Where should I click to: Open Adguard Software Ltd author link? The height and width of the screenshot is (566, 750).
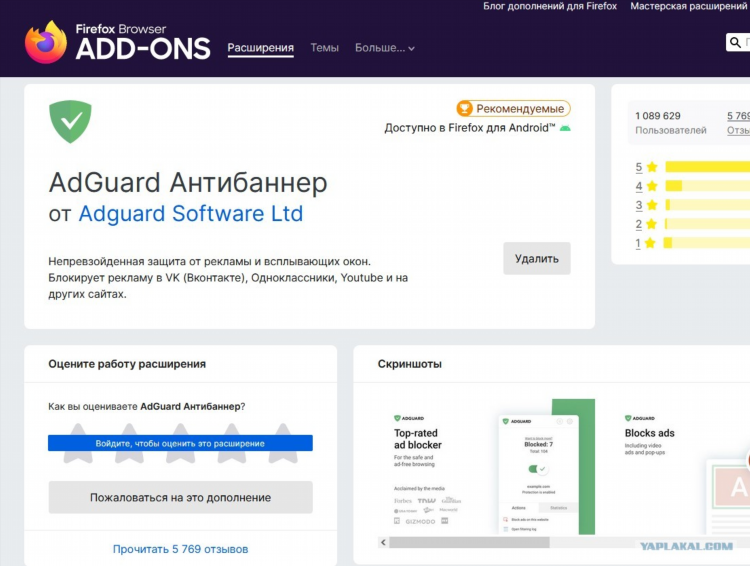pyautogui.click(x=190, y=213)
